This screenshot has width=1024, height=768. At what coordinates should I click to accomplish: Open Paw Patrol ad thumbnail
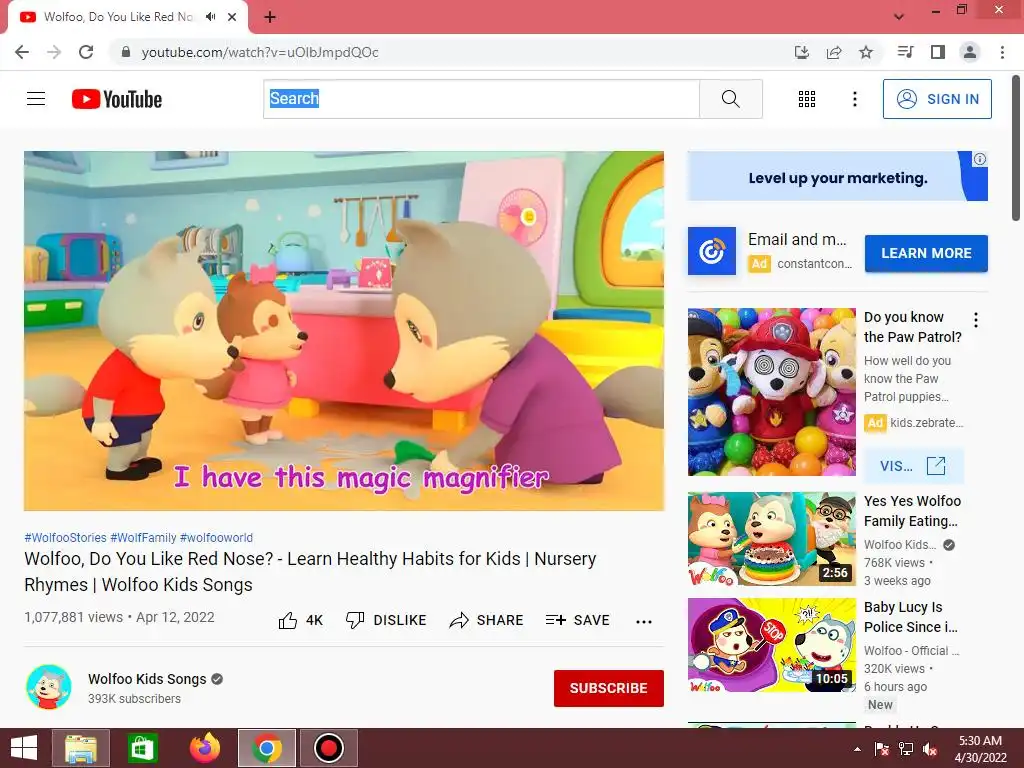(771, 392)
